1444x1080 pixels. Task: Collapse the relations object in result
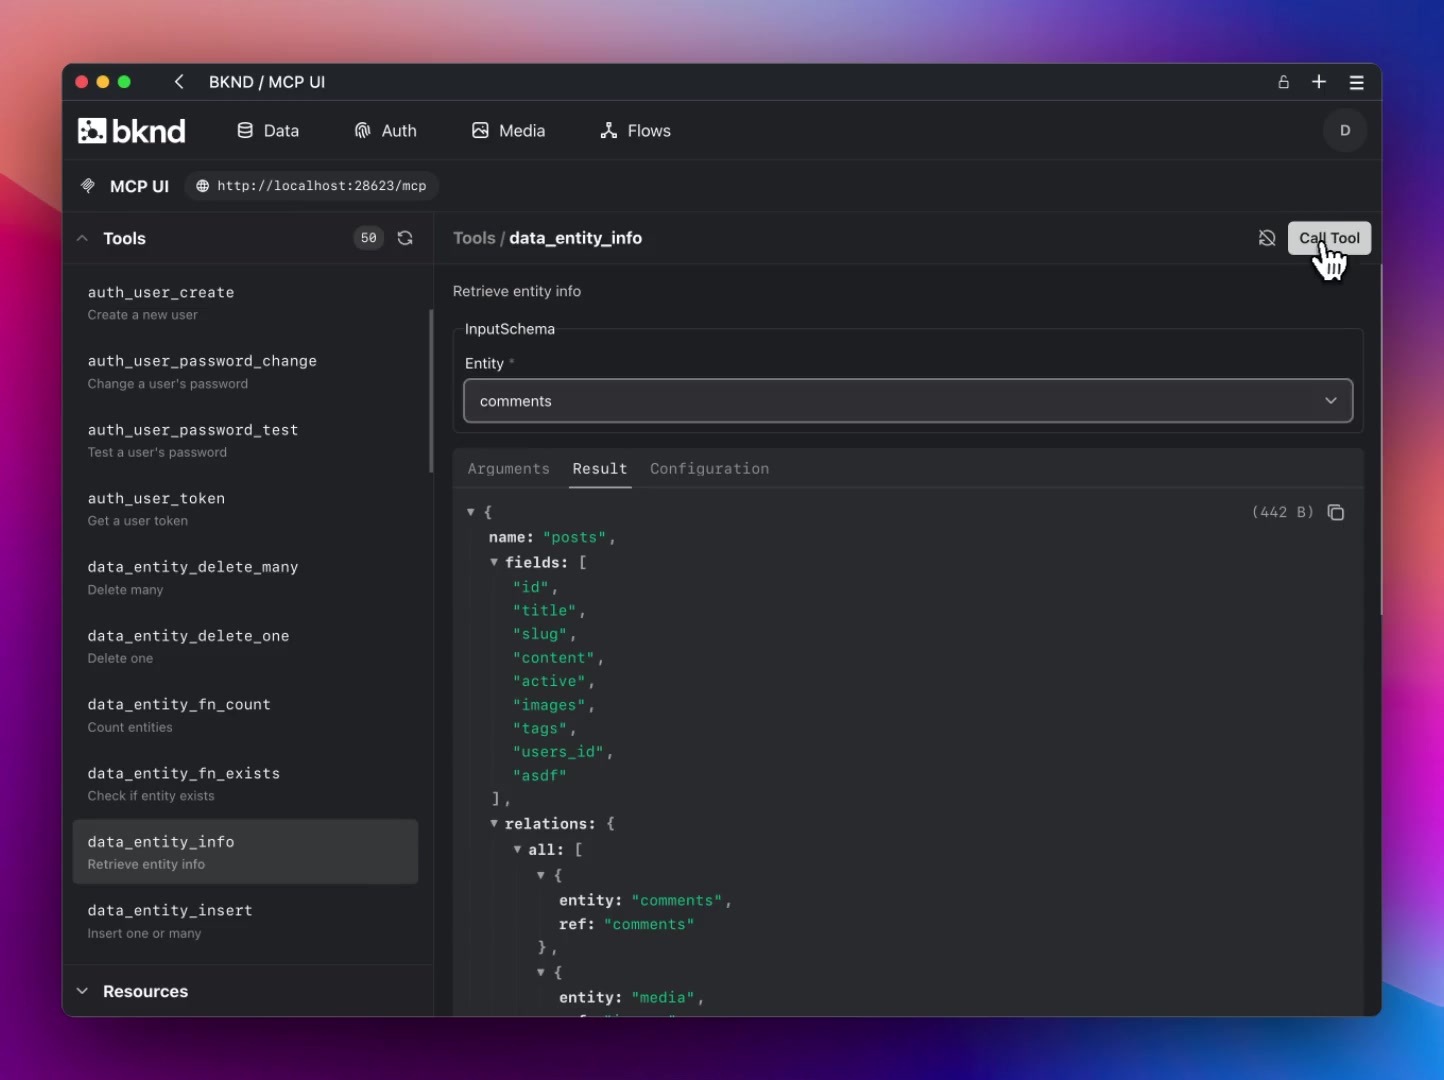click(x=494, y=824)
